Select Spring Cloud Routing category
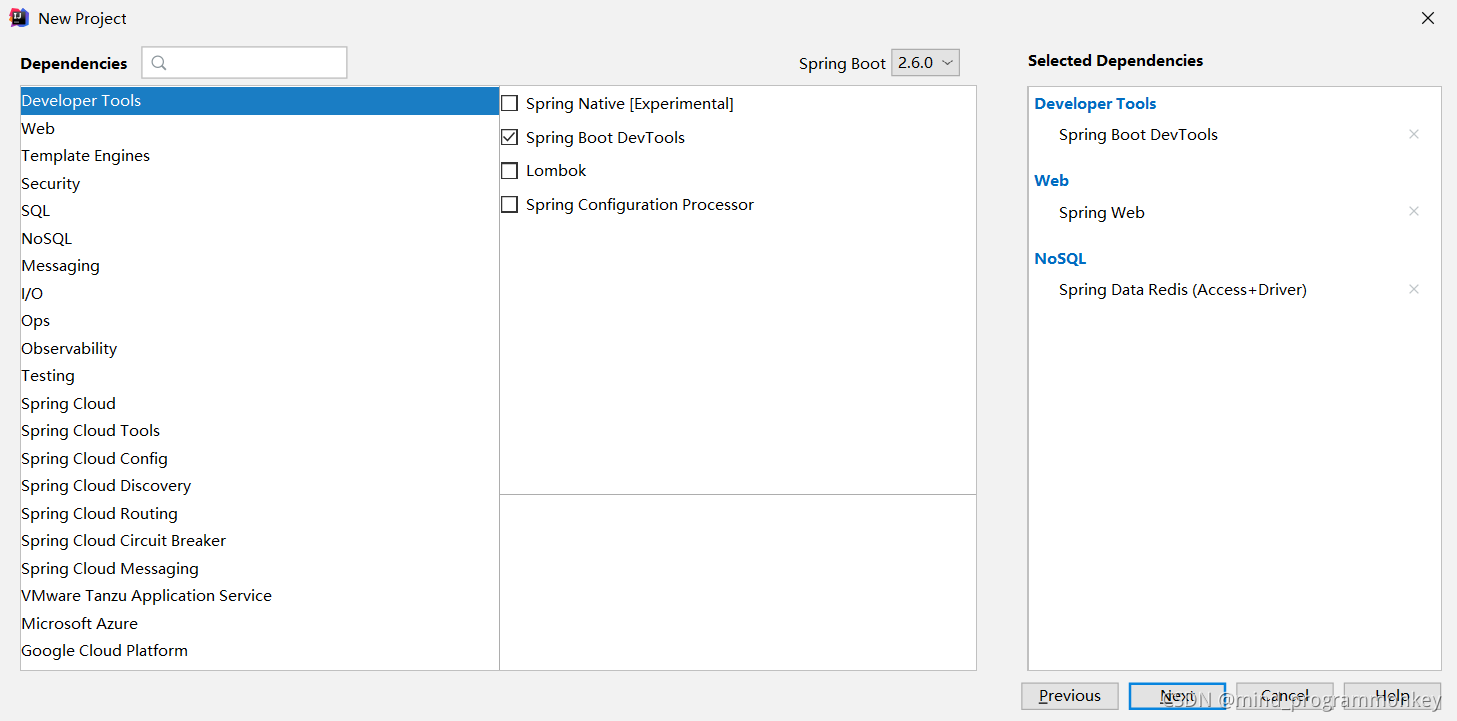 pos(260,513)
